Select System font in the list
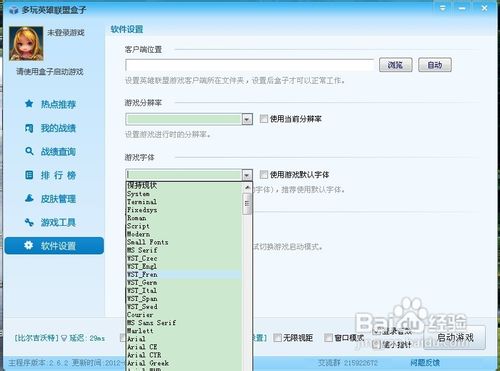Viewport: 500px width, 371px height. point(184,194)
